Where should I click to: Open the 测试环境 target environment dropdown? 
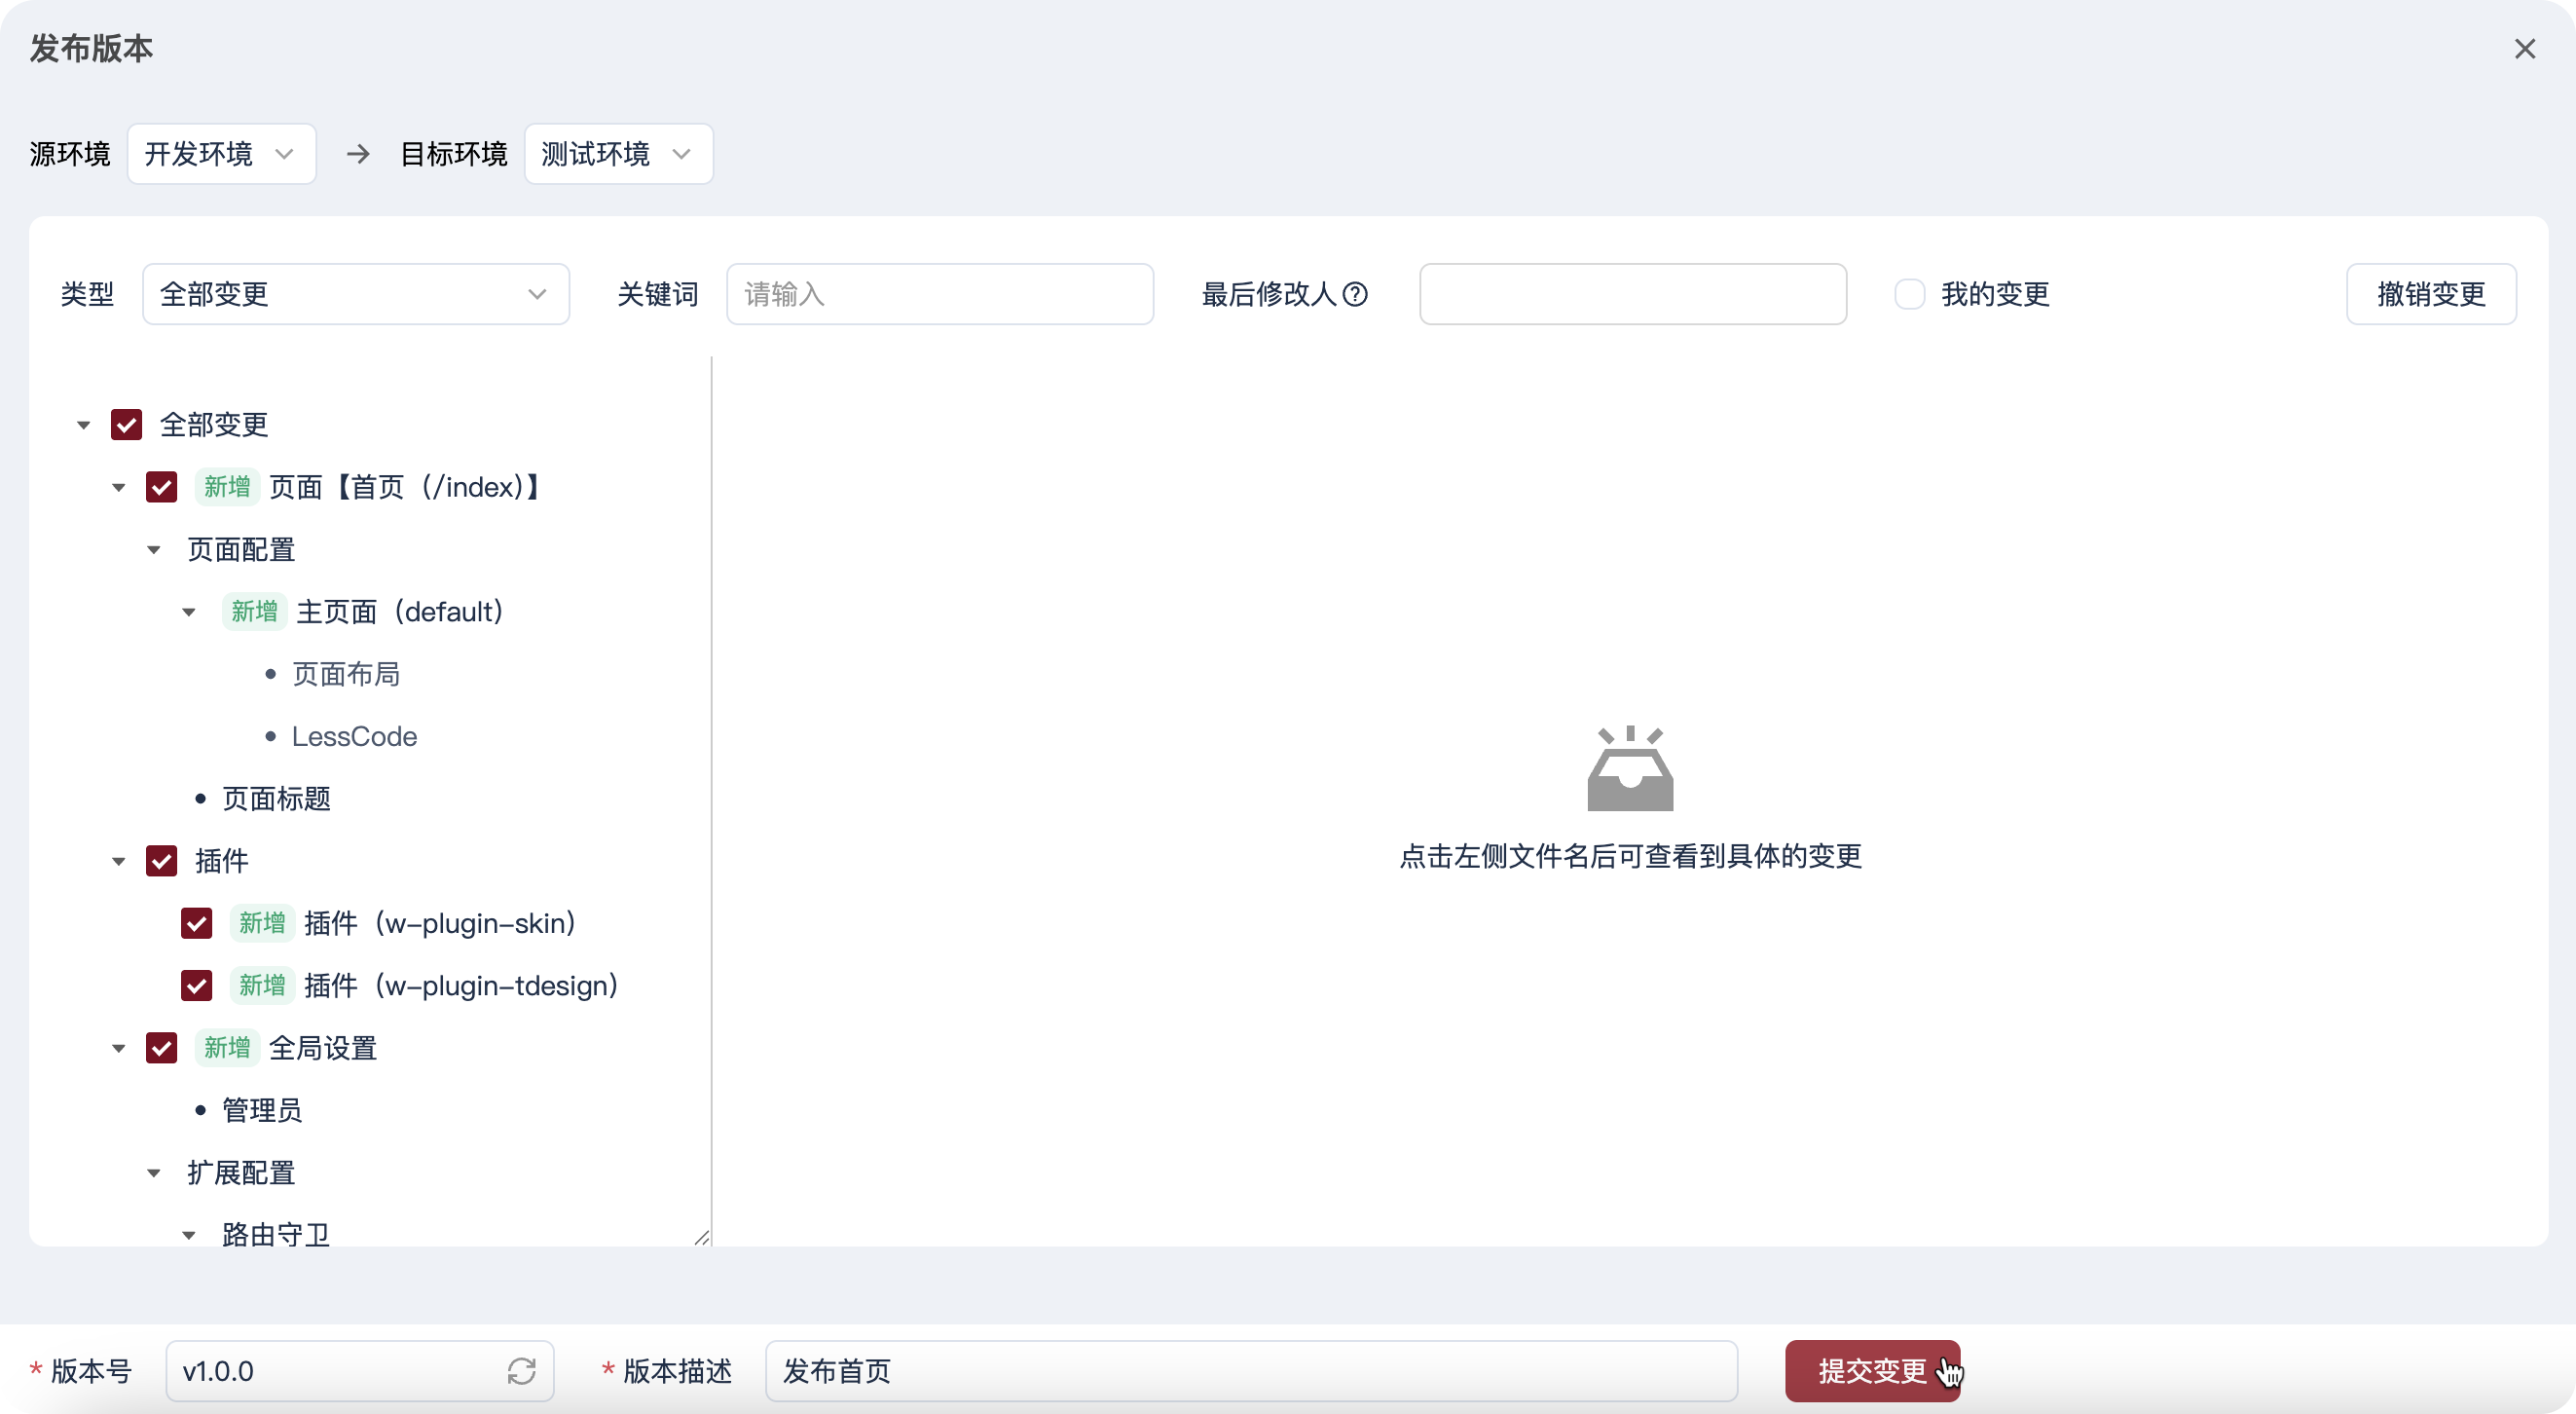click(x=618, y=154)
